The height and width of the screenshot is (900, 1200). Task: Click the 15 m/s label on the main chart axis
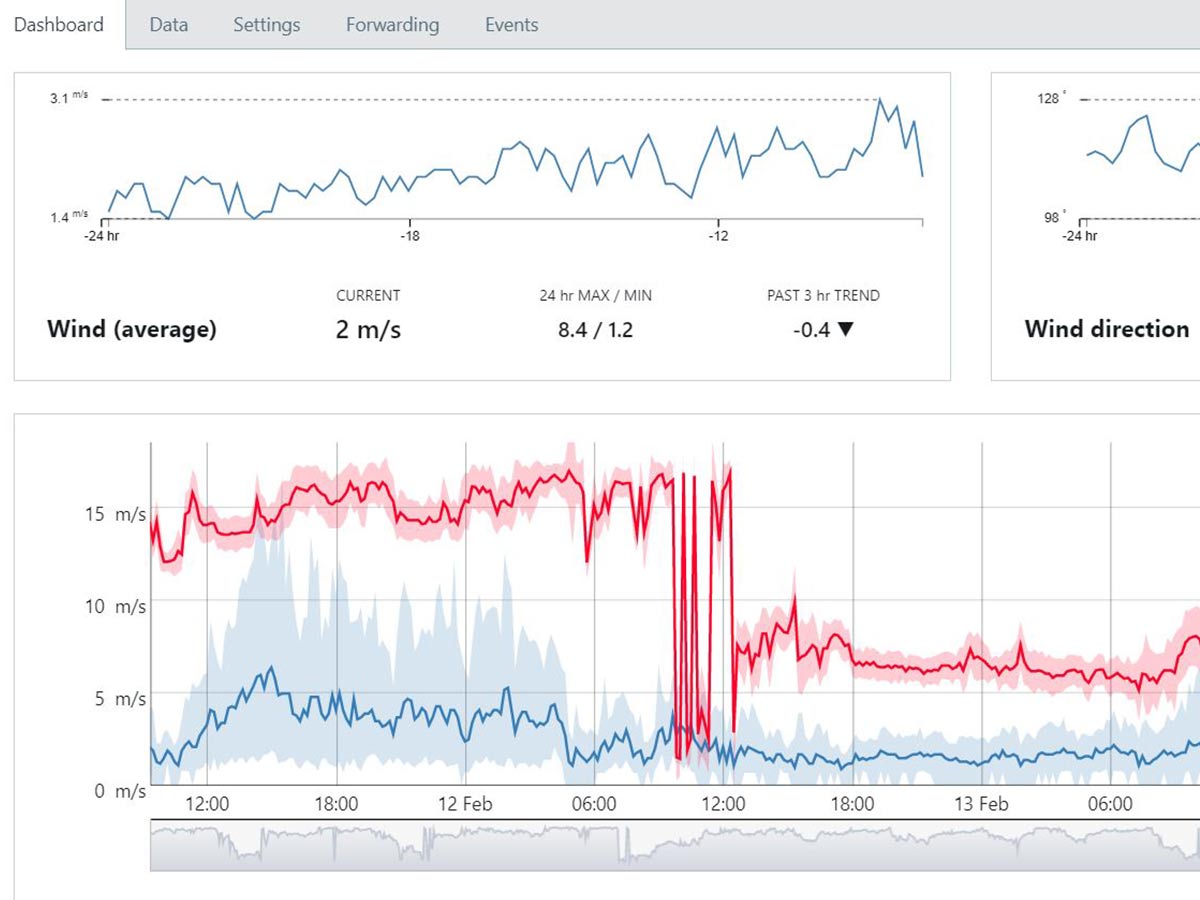(x=114, y=514)
